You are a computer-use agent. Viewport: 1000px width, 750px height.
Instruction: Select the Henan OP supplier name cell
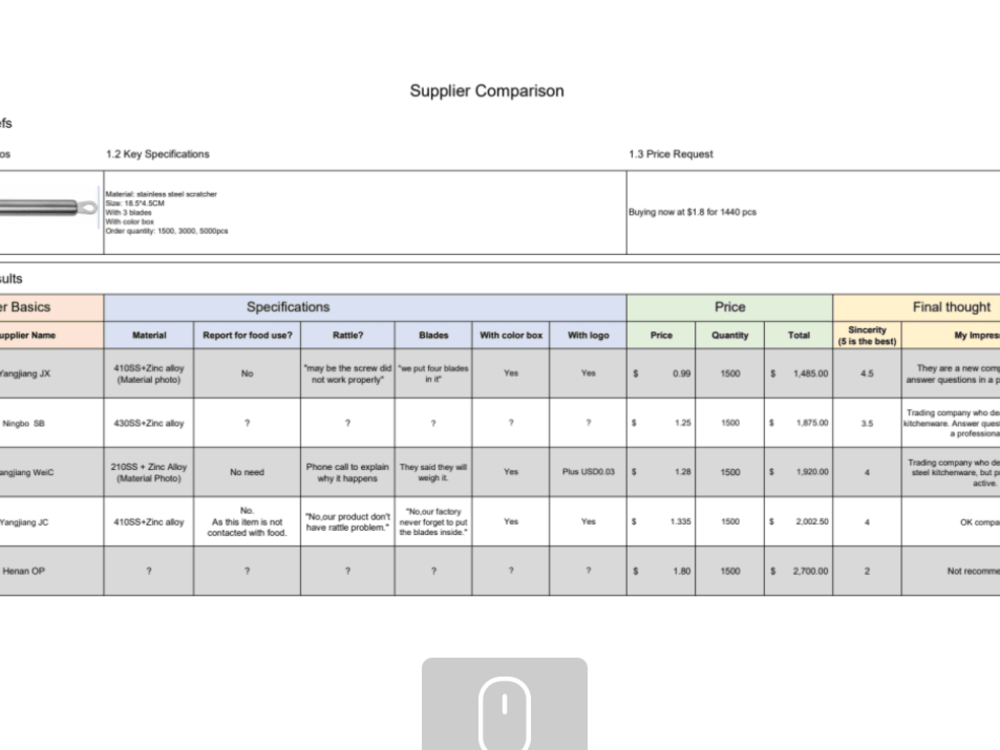point(51,571)
